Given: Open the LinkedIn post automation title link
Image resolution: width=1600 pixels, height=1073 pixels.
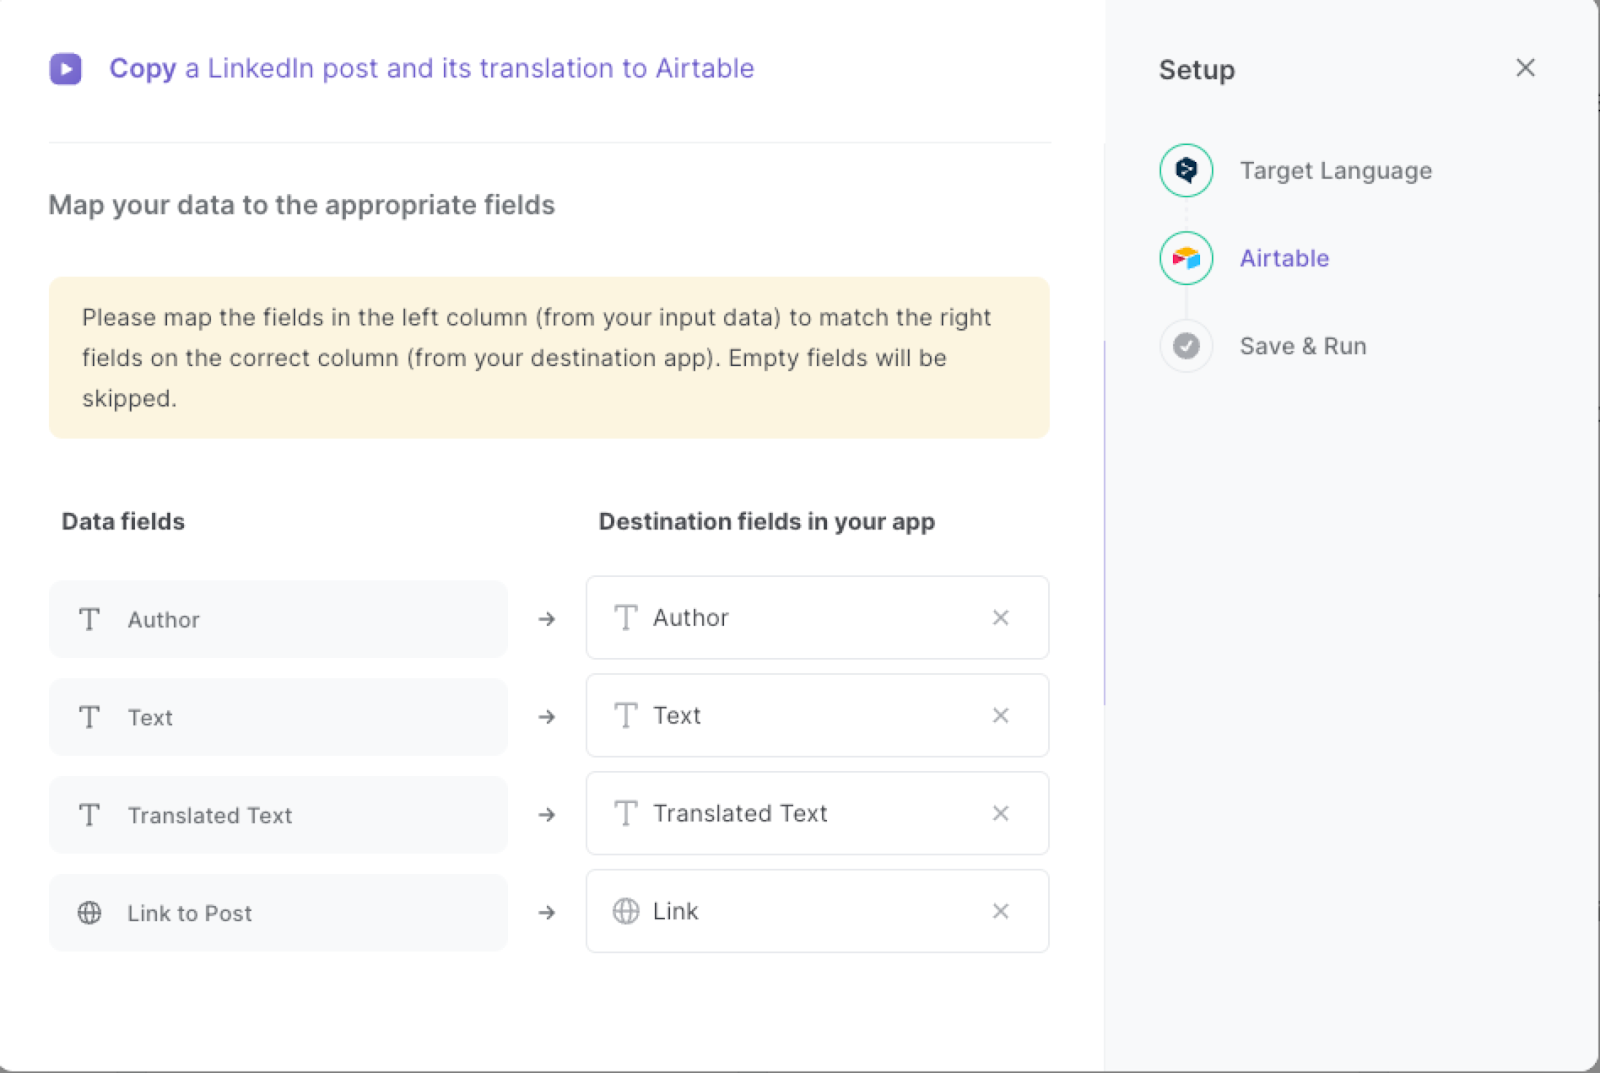Looking at the screenshot, I should pos(432,68).
